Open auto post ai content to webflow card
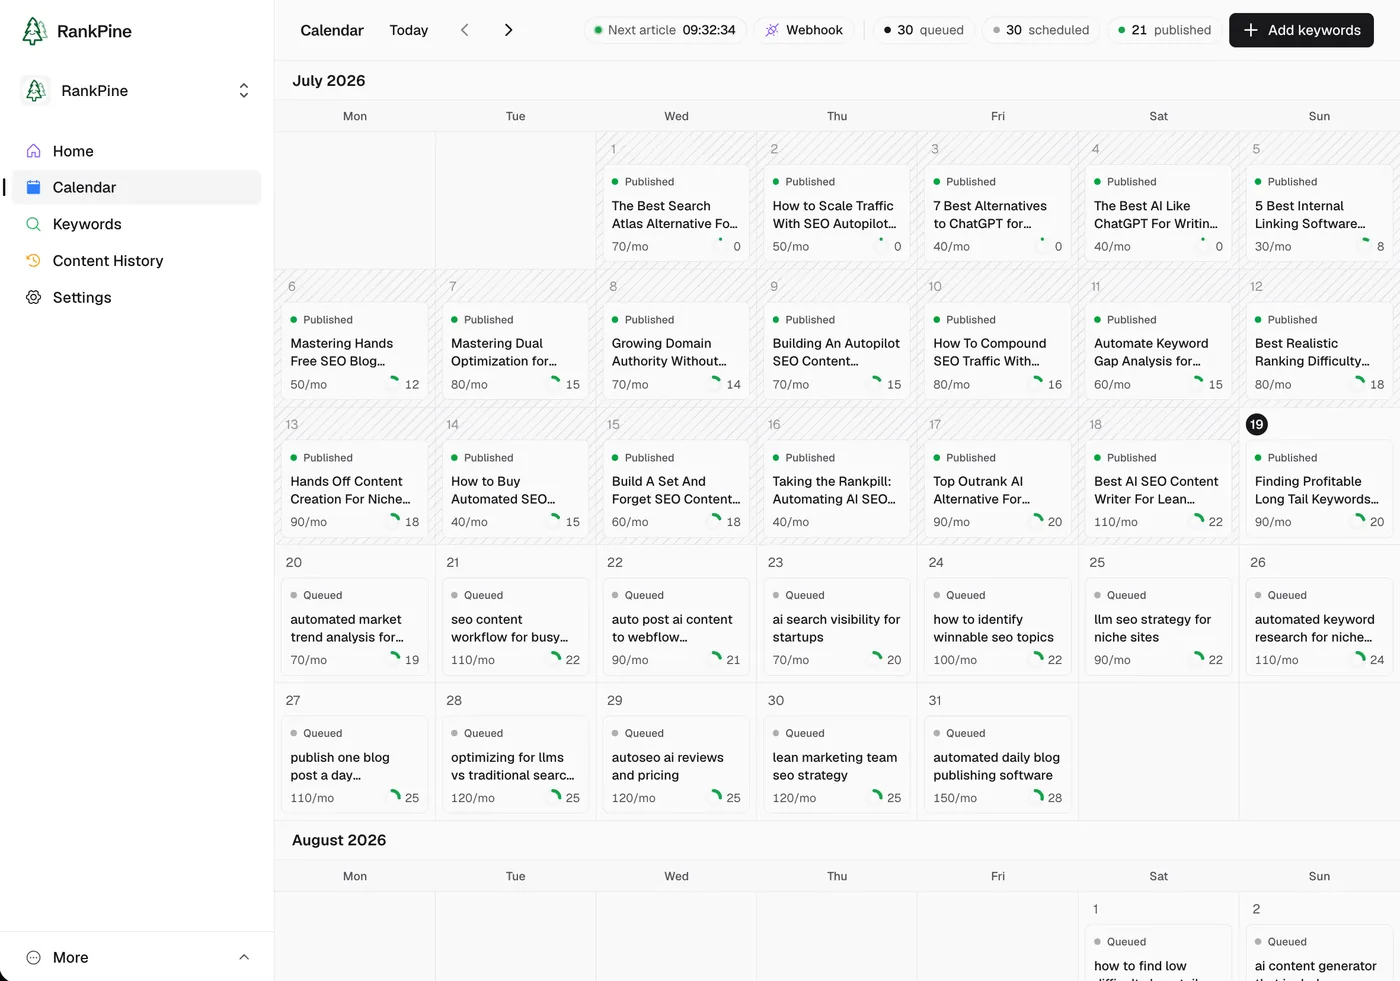 coord(676,628)
